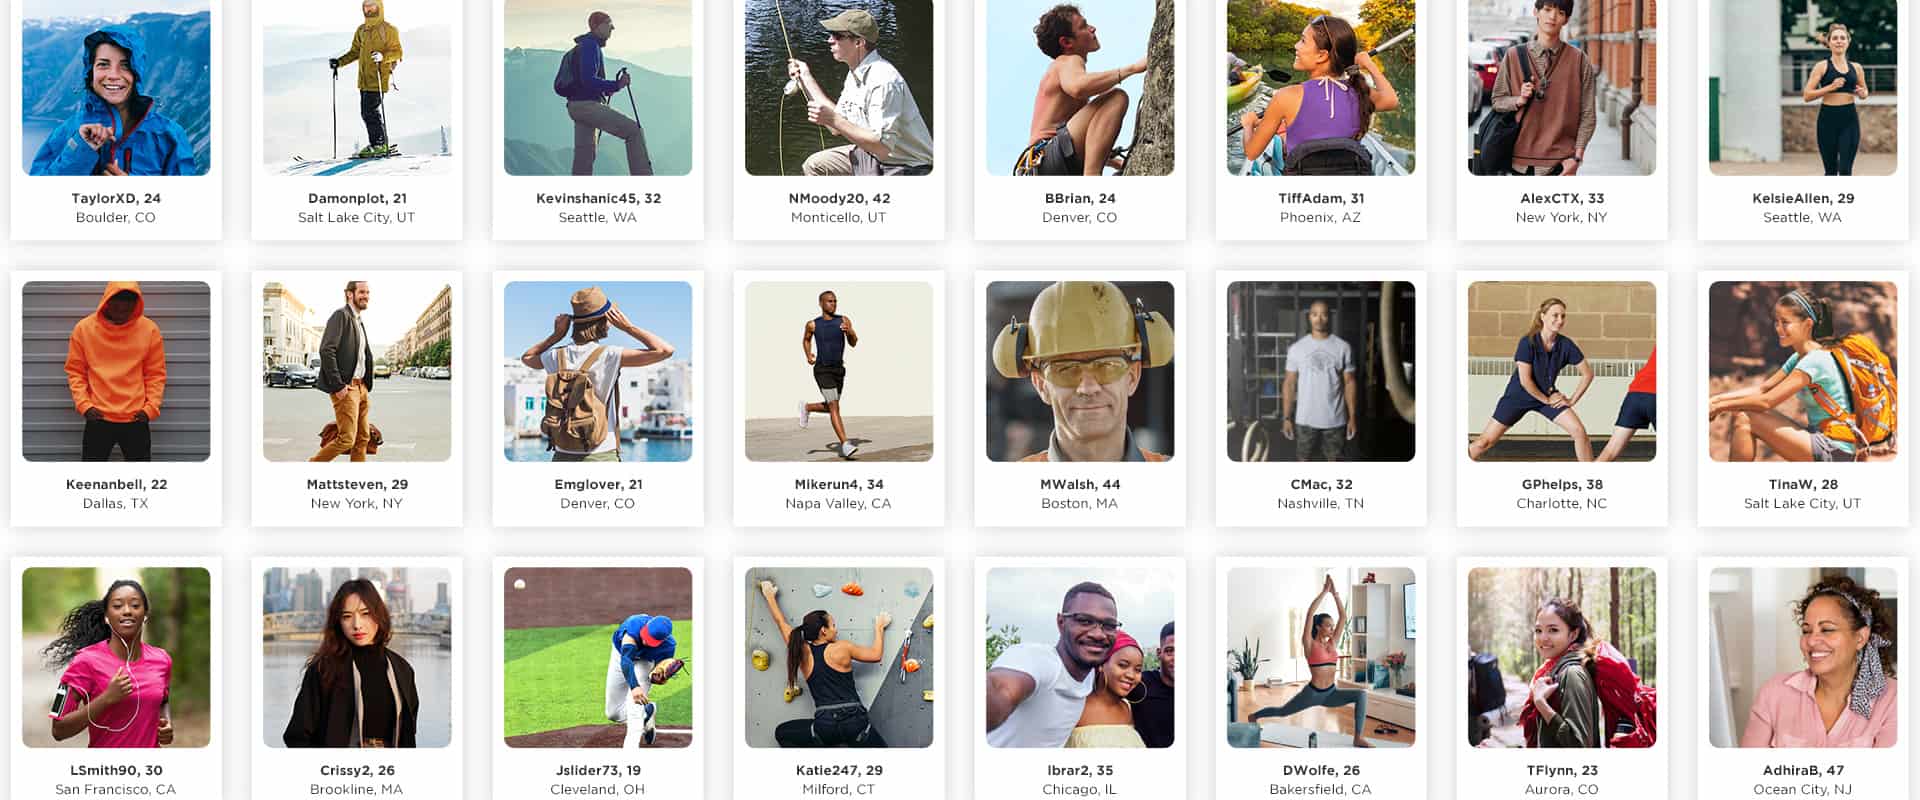Click the Keenanbell, 22 name link
The width and height of the screenshot is (1920, 800).
tap(116, 484)
